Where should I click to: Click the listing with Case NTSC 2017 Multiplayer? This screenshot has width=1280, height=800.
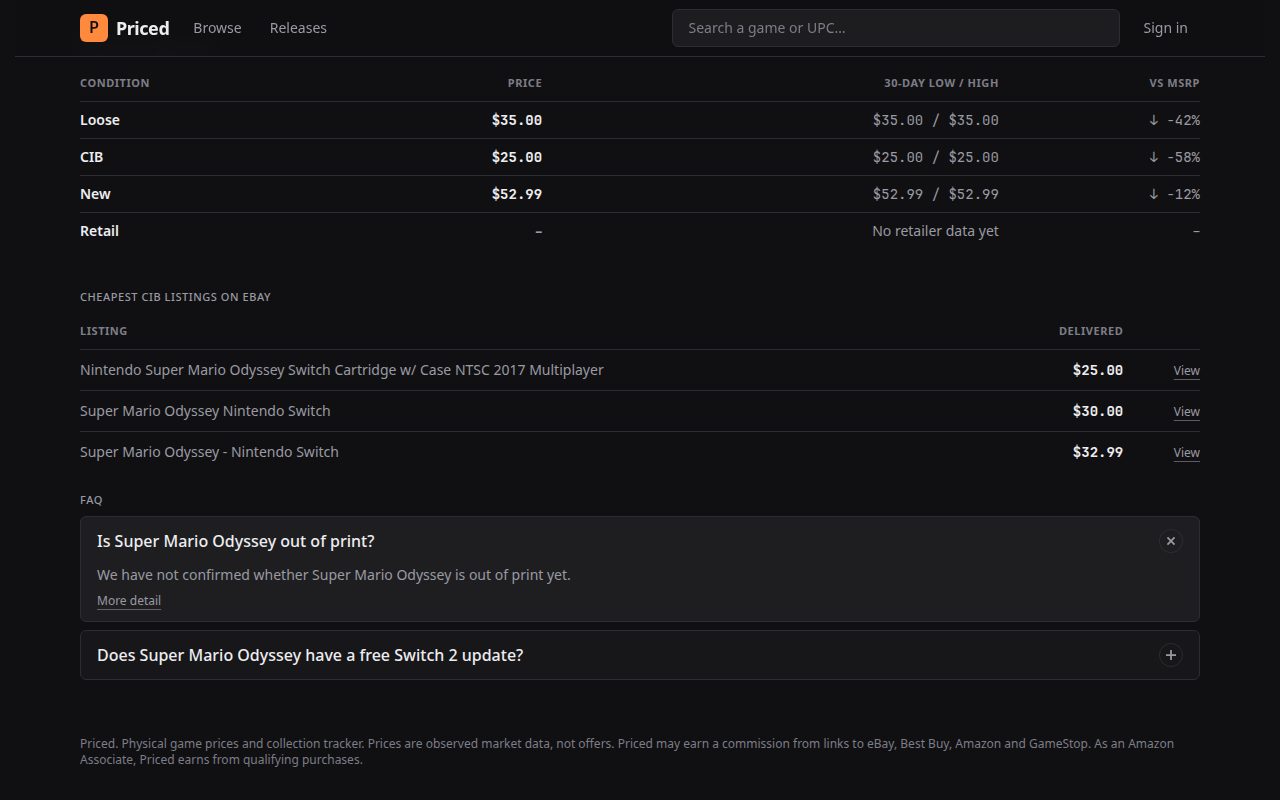[342, 370]
